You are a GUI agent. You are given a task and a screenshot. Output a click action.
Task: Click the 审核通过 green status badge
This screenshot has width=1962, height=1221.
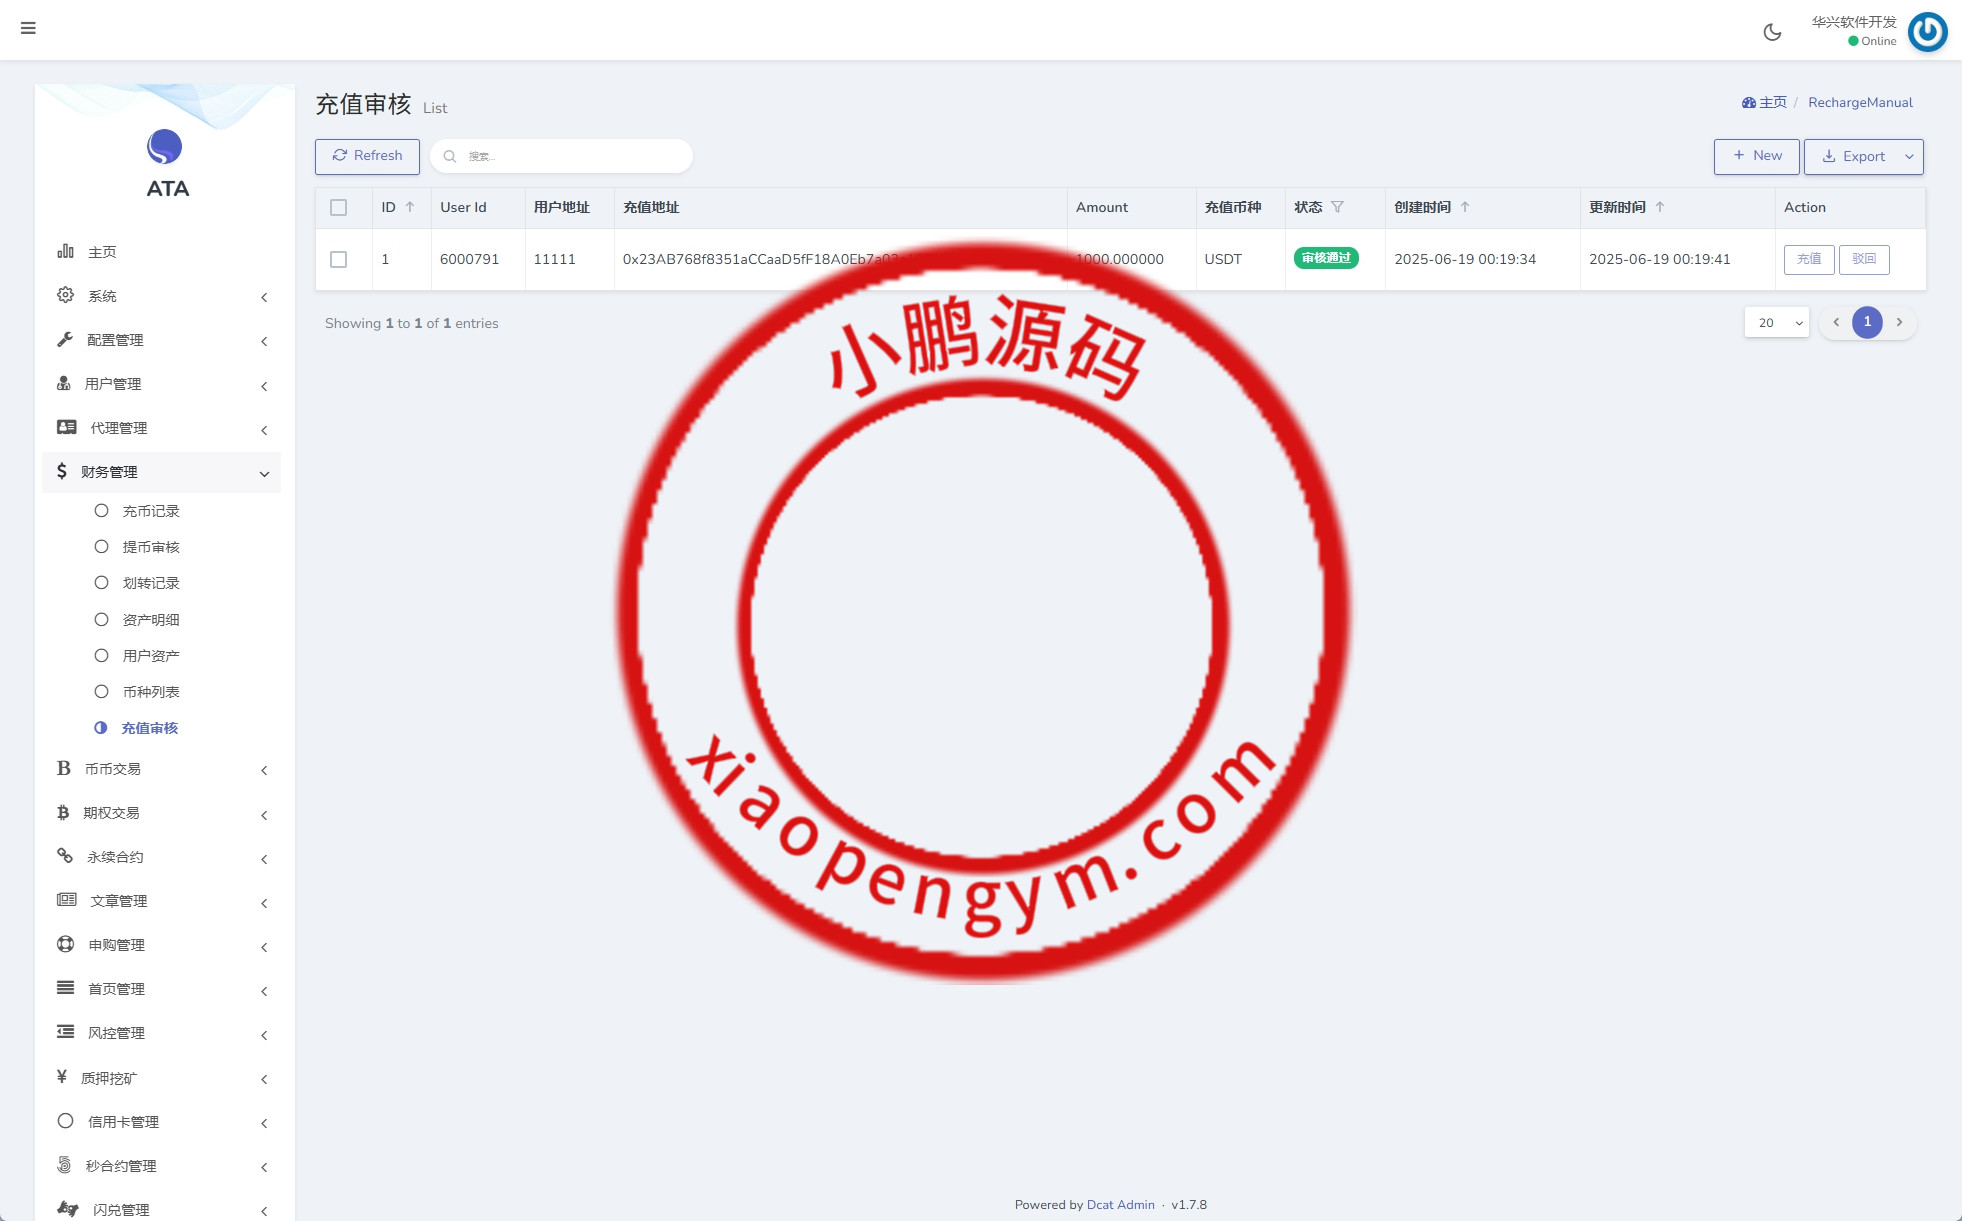pos(1326,258)
